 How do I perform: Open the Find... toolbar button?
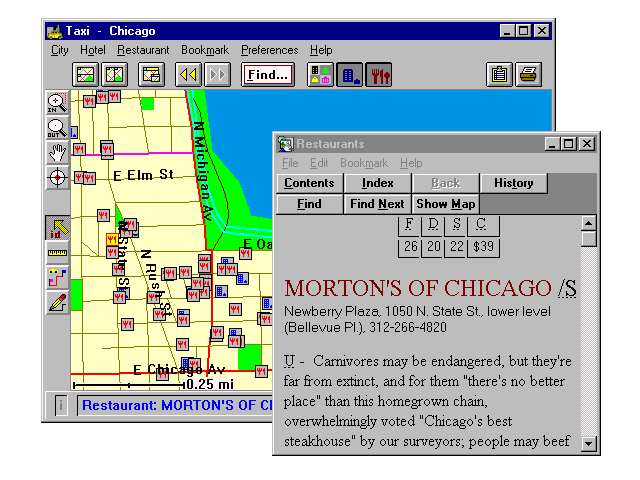pyautogui.click(x=268, y=75)
